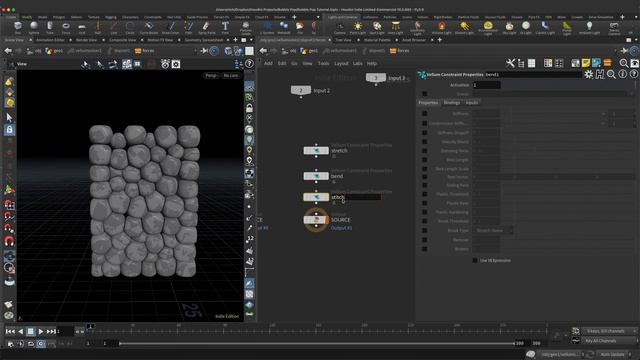
Task: Select the Tube shelf tool
Action: click(50, 28)
